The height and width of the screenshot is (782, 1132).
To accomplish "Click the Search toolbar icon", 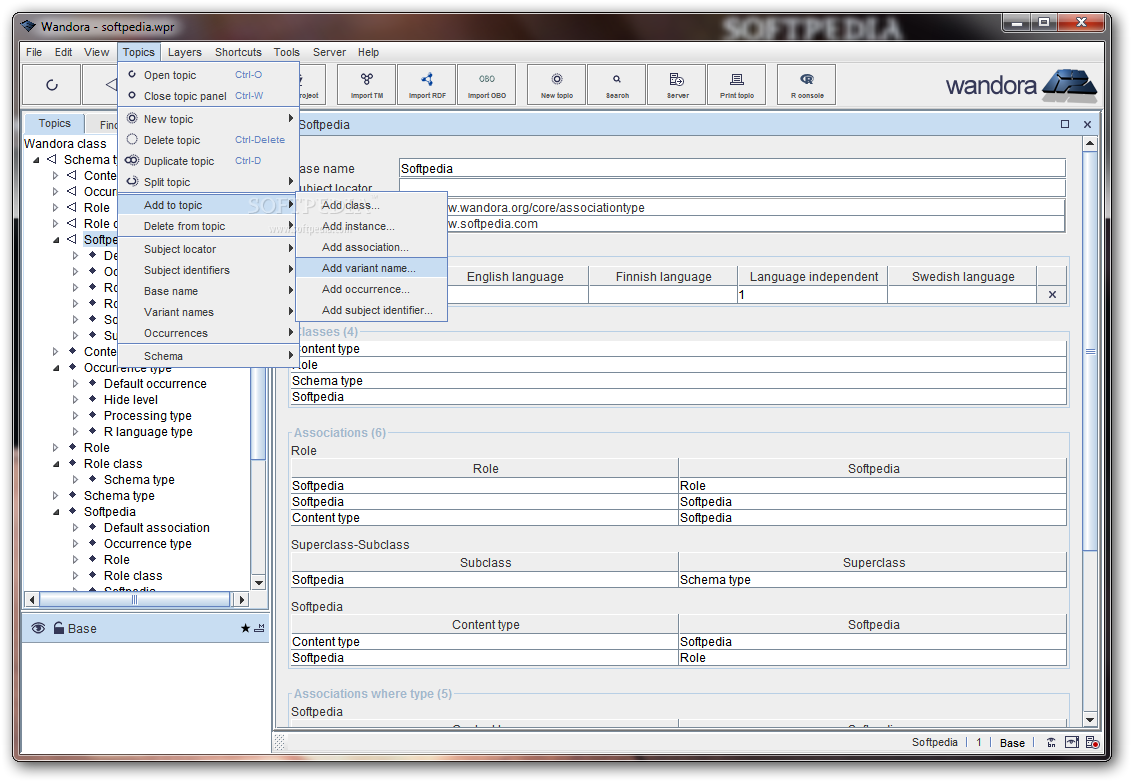I will pos(617,84).
